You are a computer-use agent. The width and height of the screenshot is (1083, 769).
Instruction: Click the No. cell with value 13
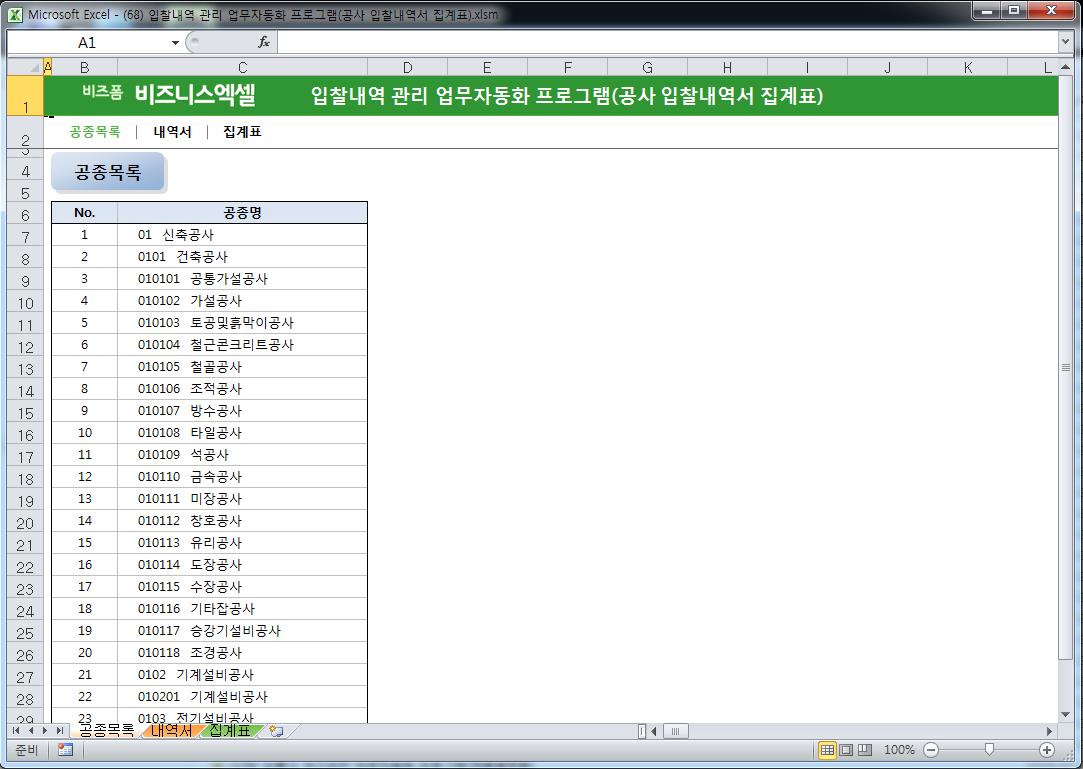click(84, 499)
